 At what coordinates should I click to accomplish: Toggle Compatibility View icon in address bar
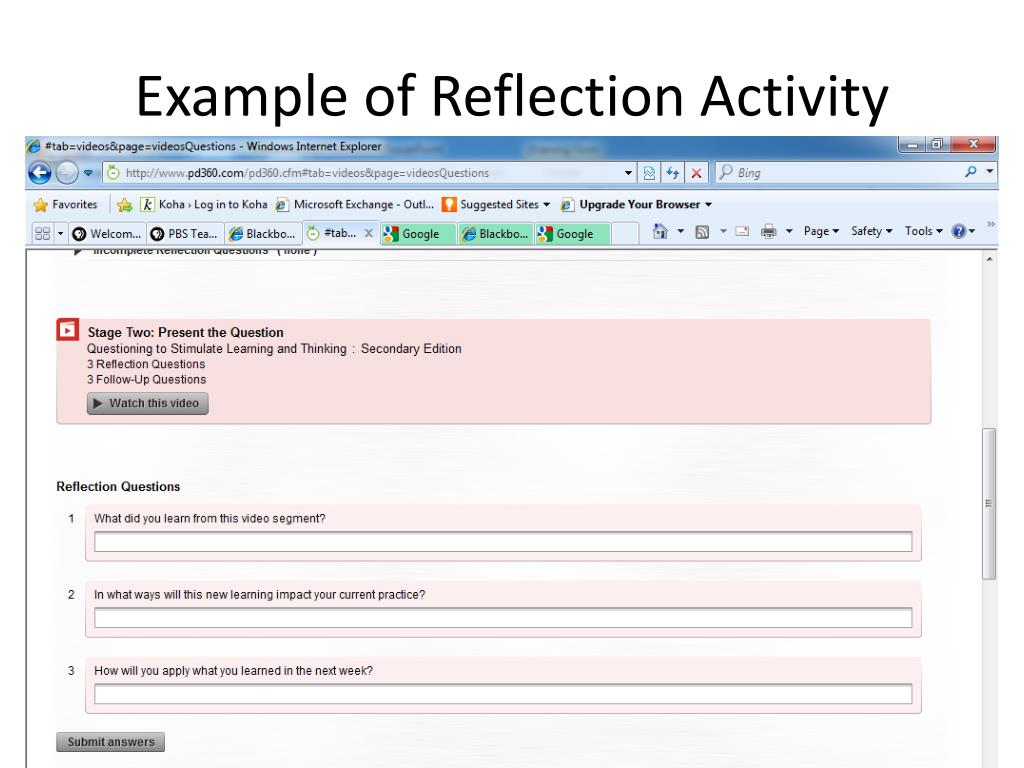[x=649, y=173]
